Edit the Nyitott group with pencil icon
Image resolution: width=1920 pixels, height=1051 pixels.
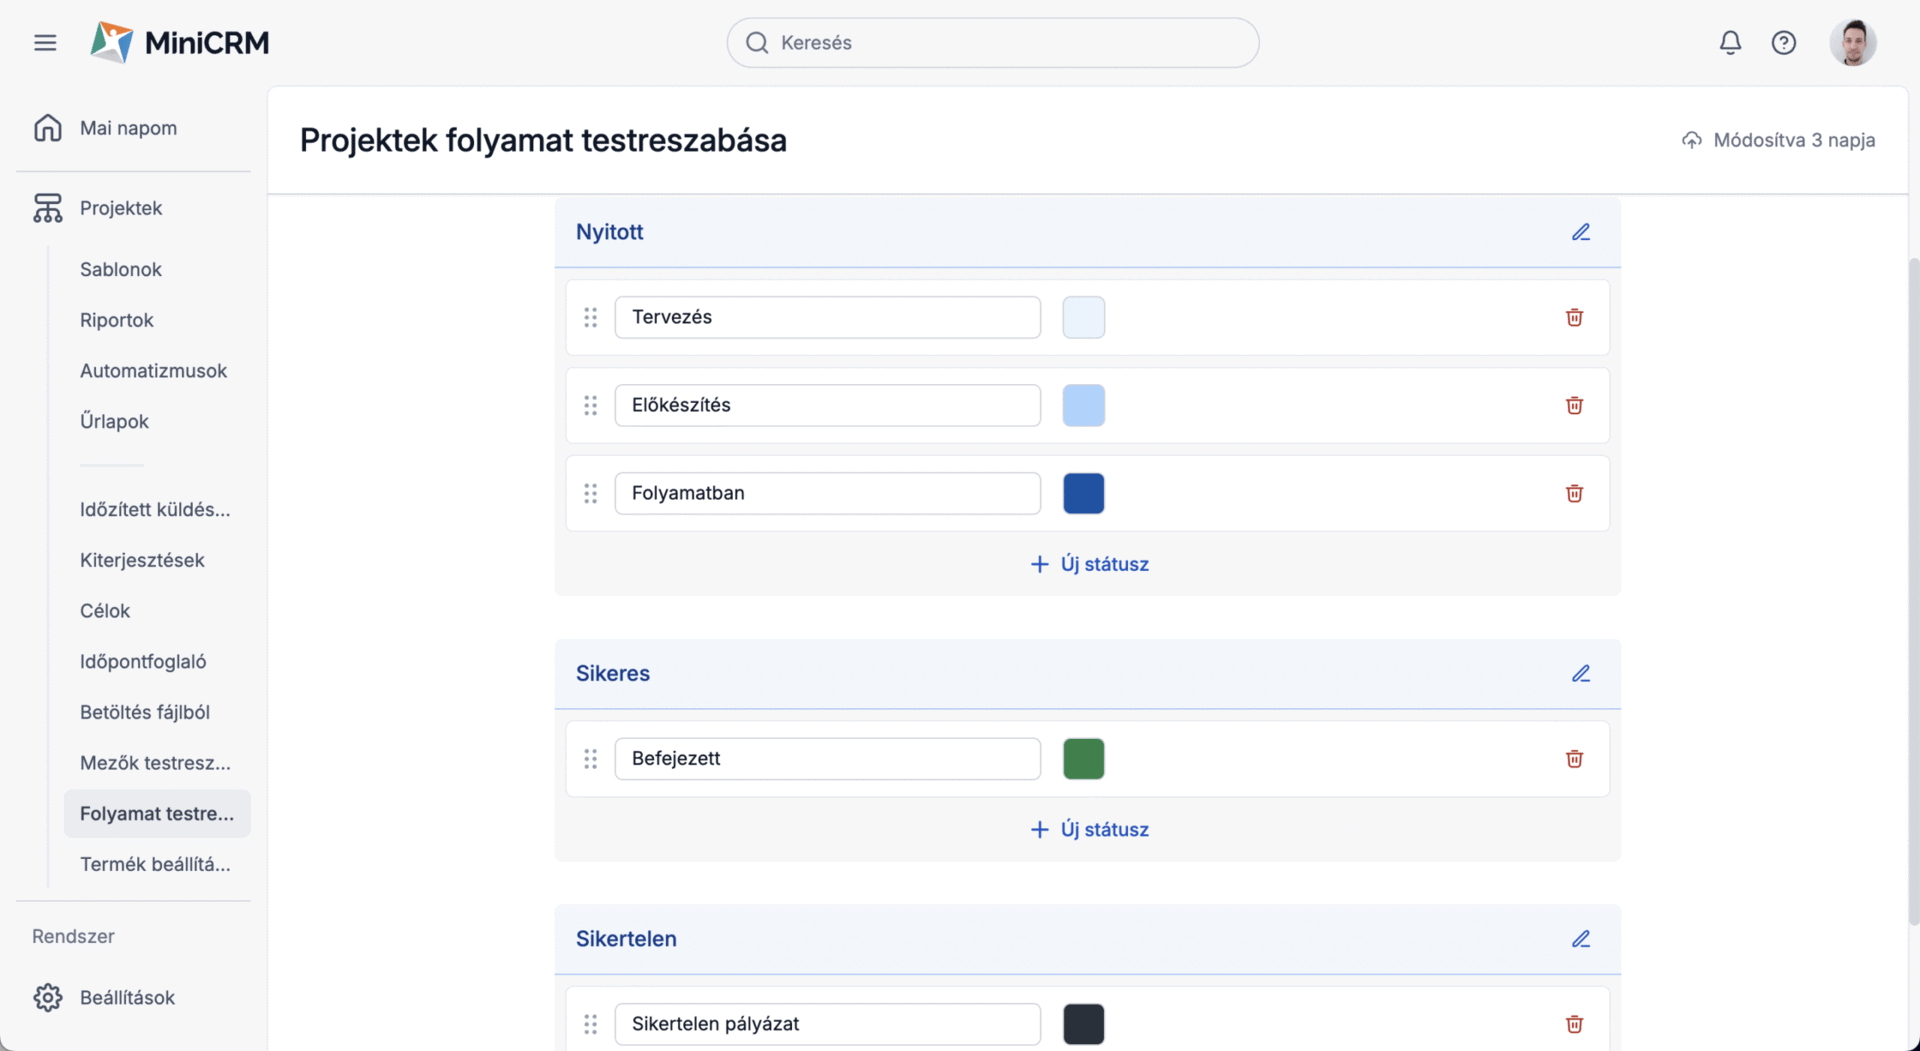point(1580,232)
